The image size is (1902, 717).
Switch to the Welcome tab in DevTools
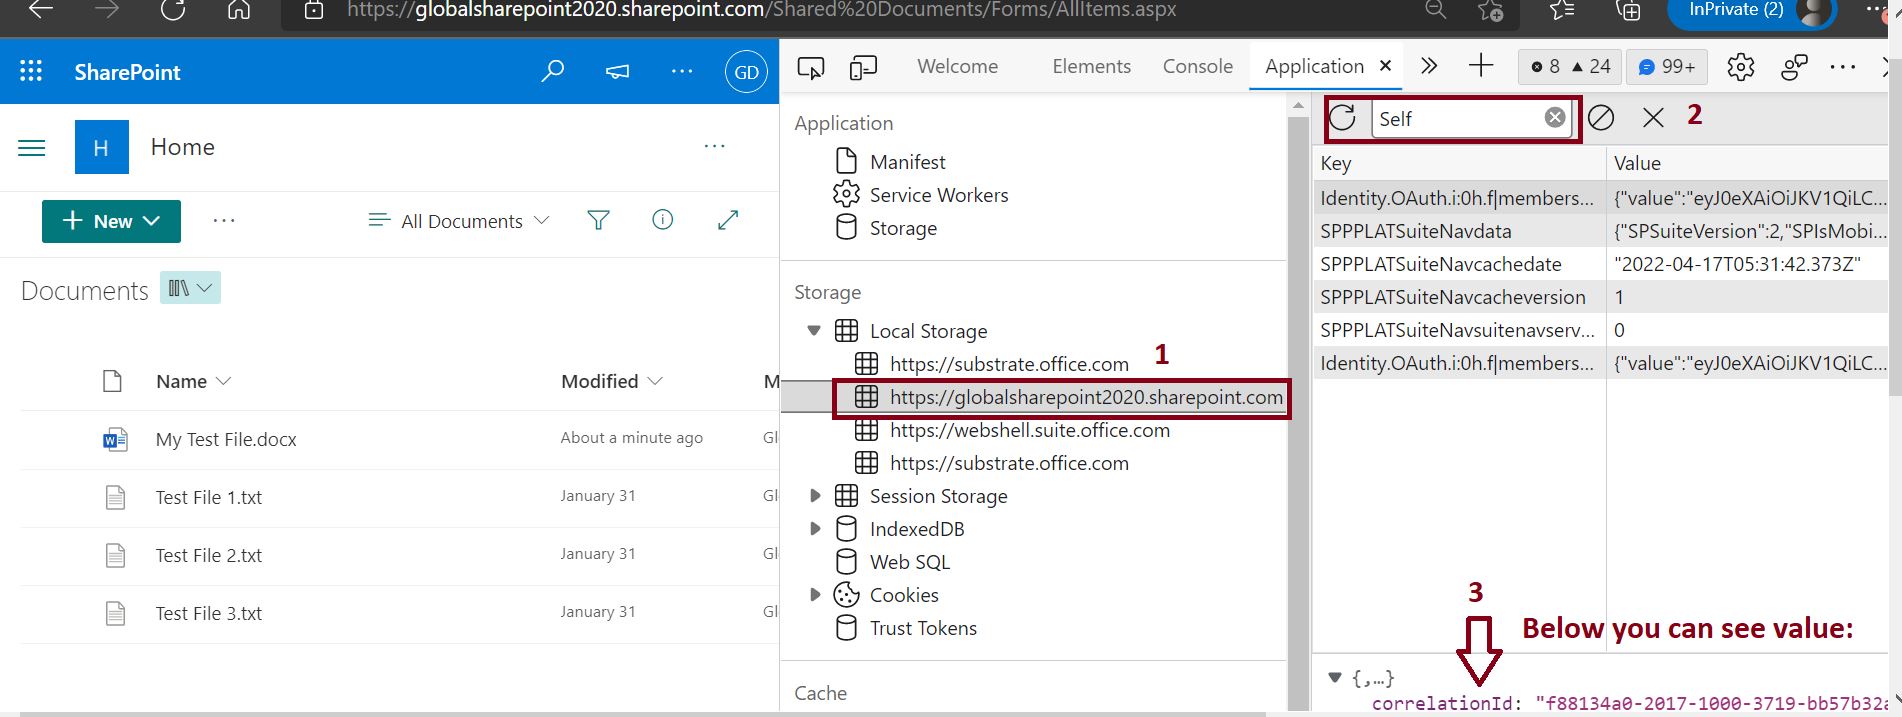(957, 66)
